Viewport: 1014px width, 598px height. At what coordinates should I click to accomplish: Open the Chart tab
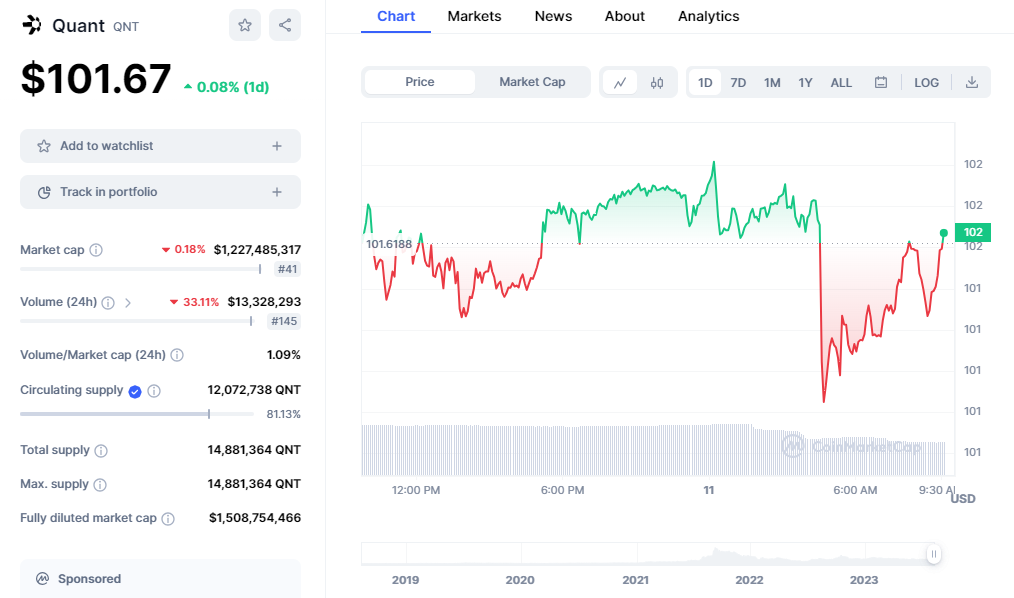click(x=396, y=16)
